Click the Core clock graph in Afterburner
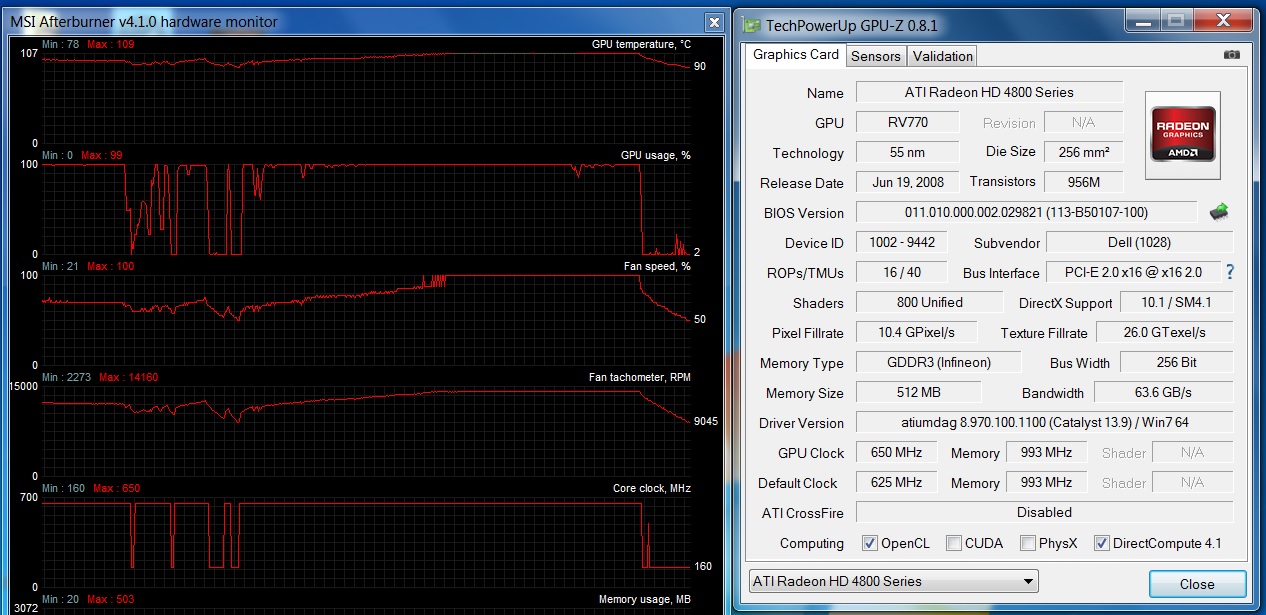 tap(366, 542)
